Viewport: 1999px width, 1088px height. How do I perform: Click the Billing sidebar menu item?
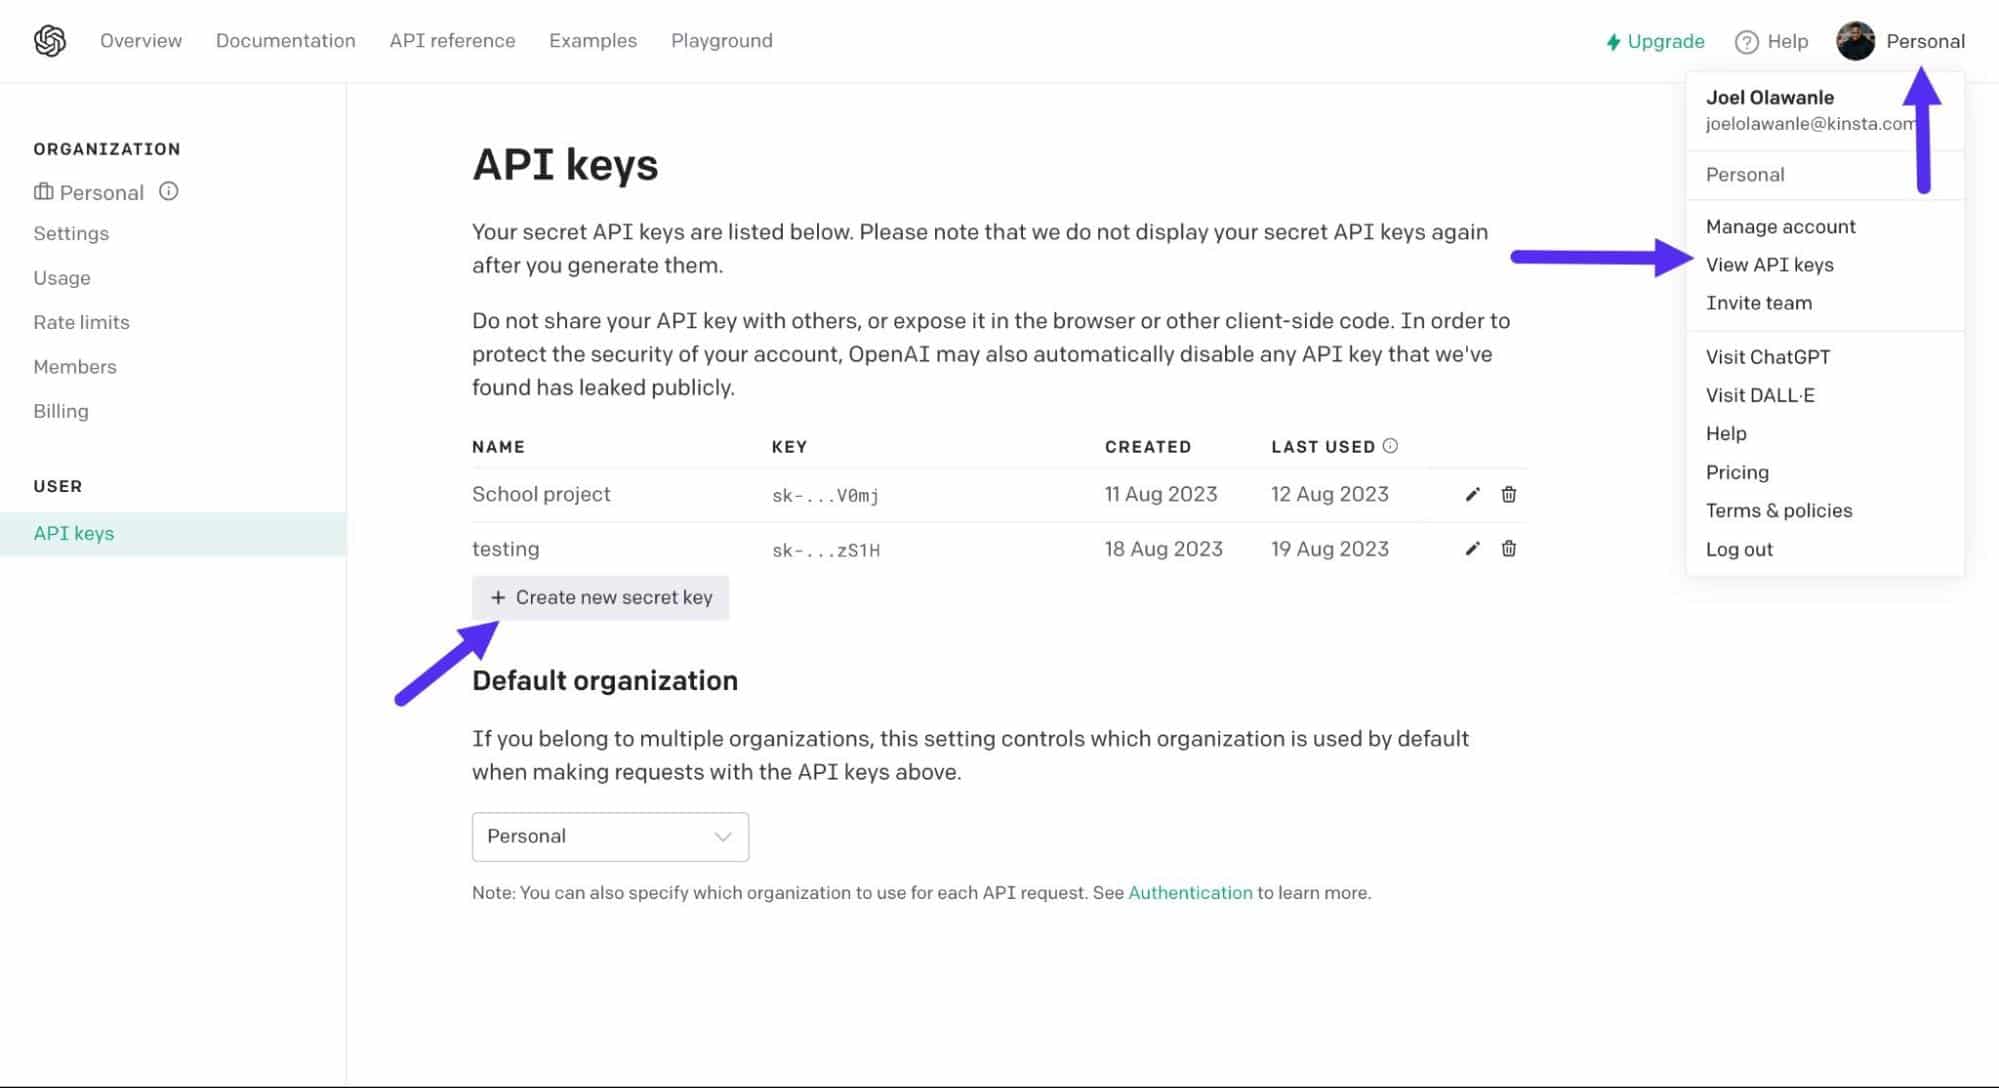60,409
